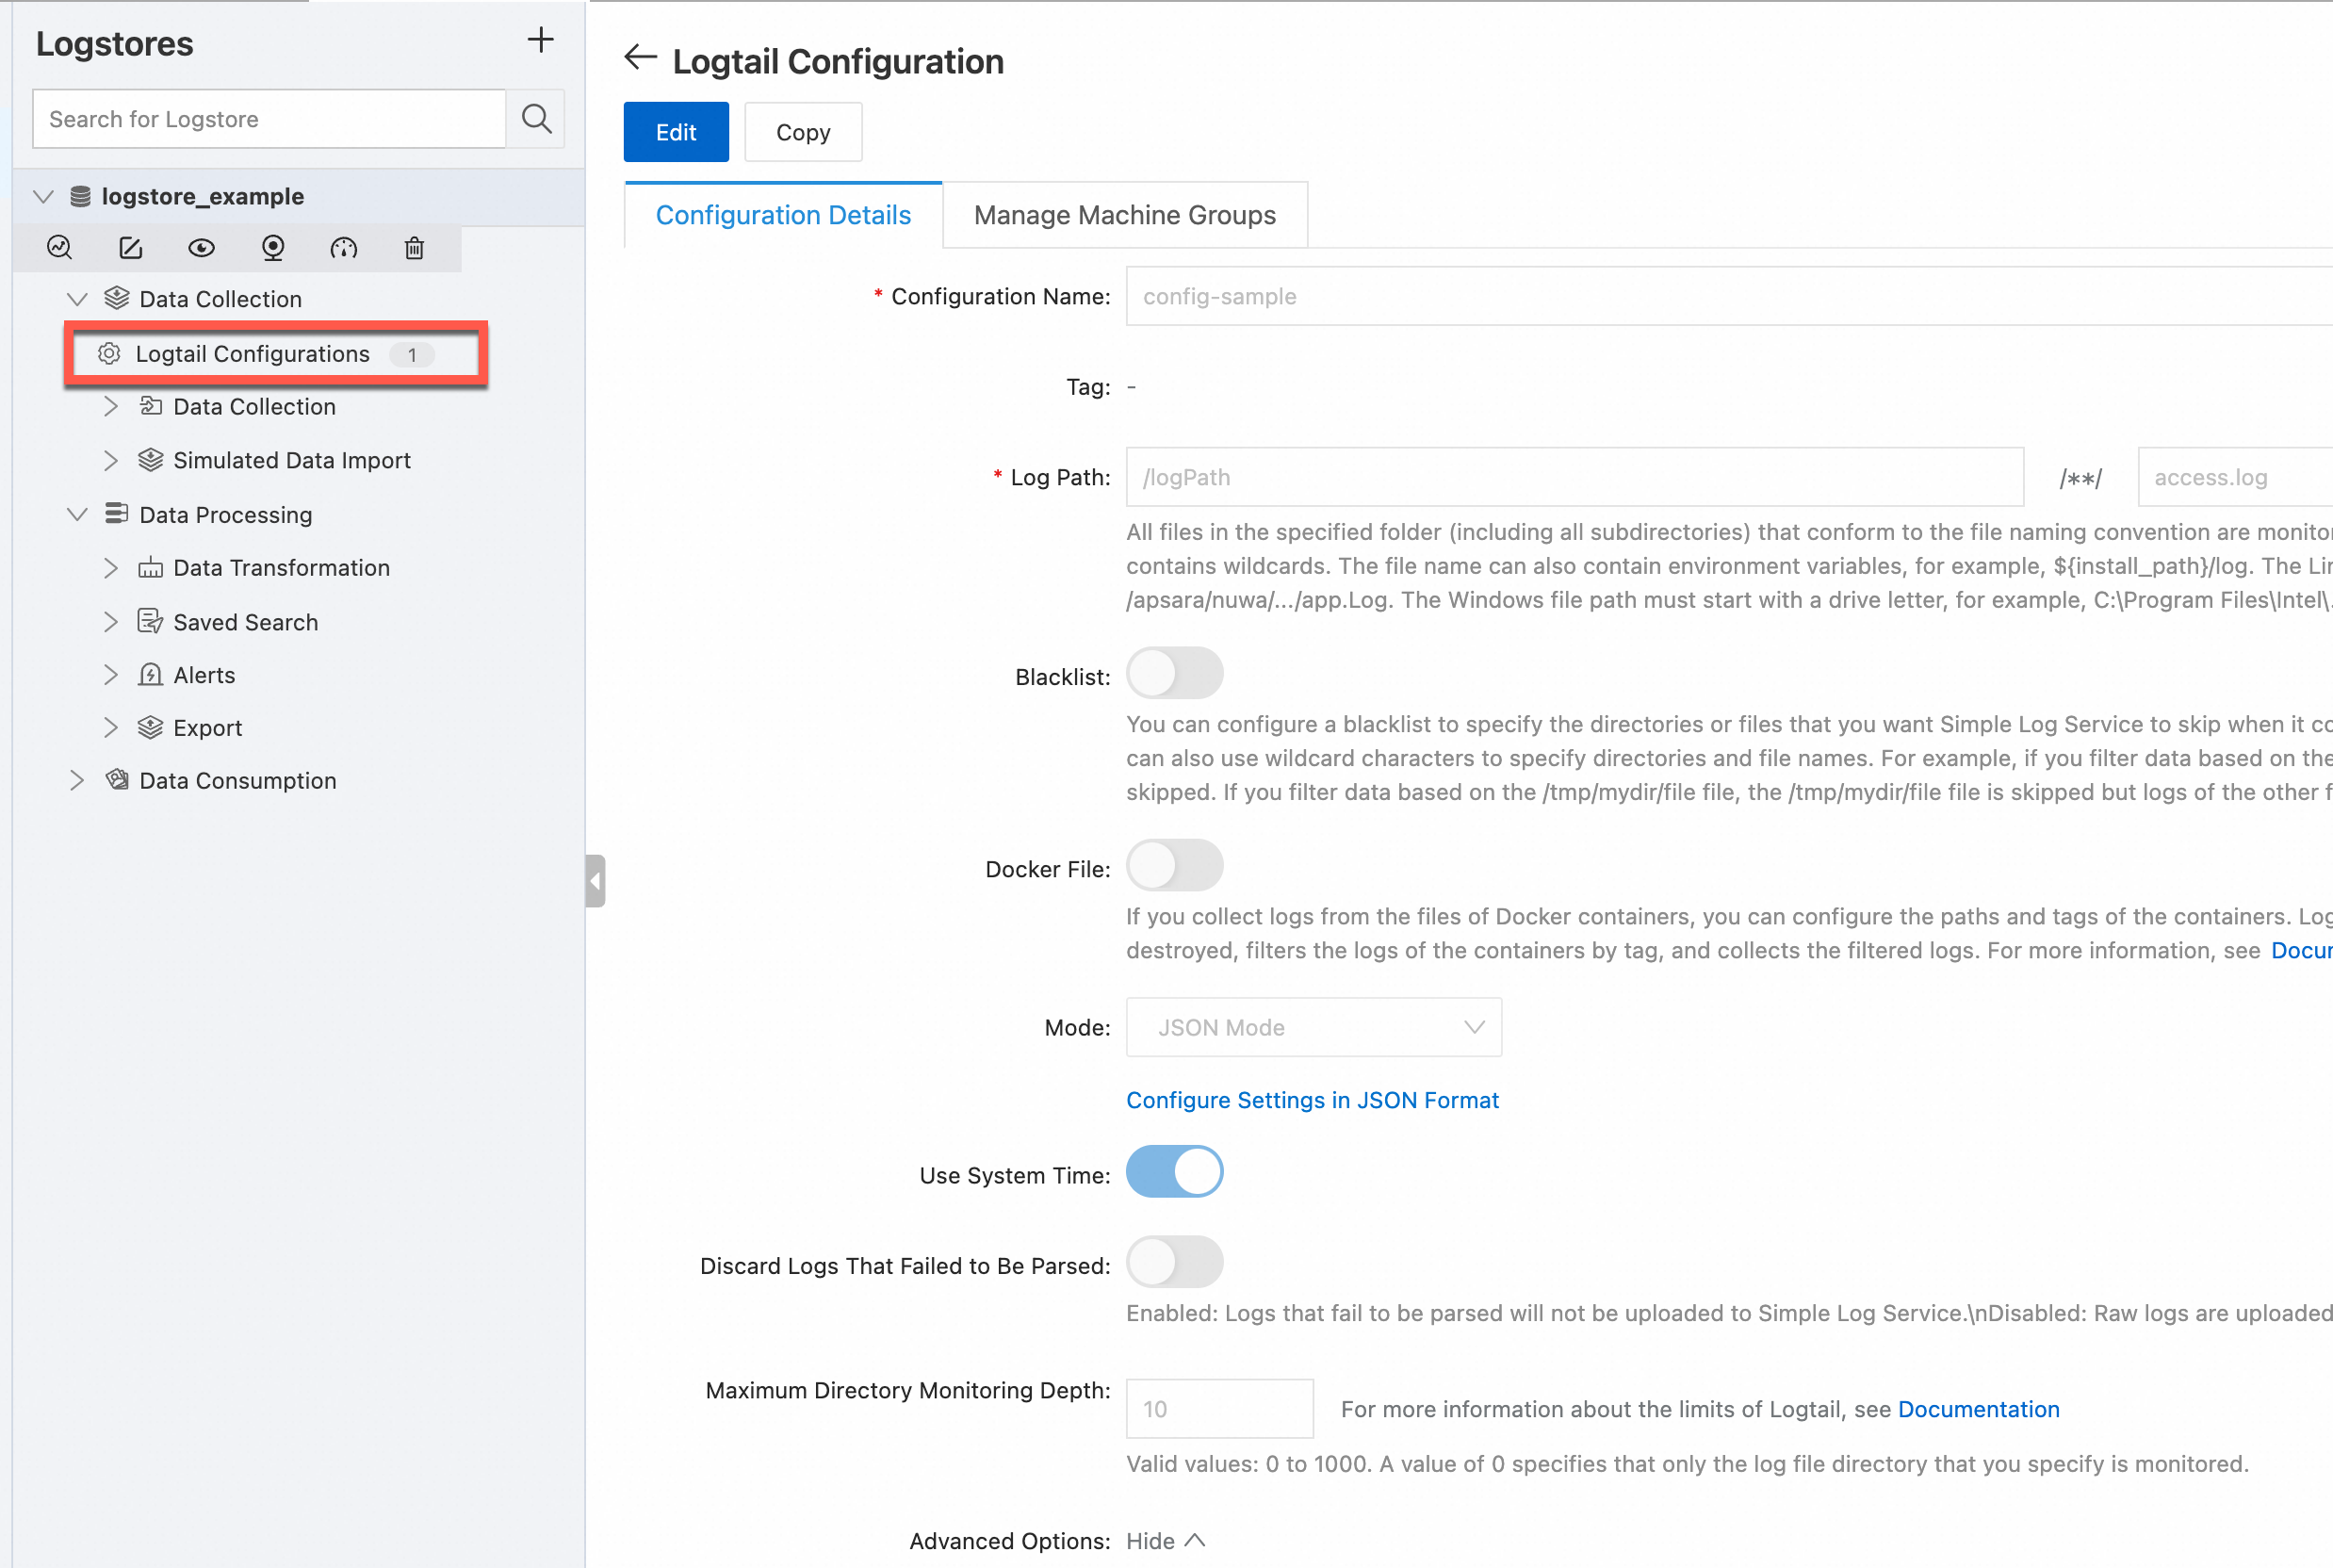2333x1568 pixels.
Task: Expand the Export chevron
Action: coord(111,728)
